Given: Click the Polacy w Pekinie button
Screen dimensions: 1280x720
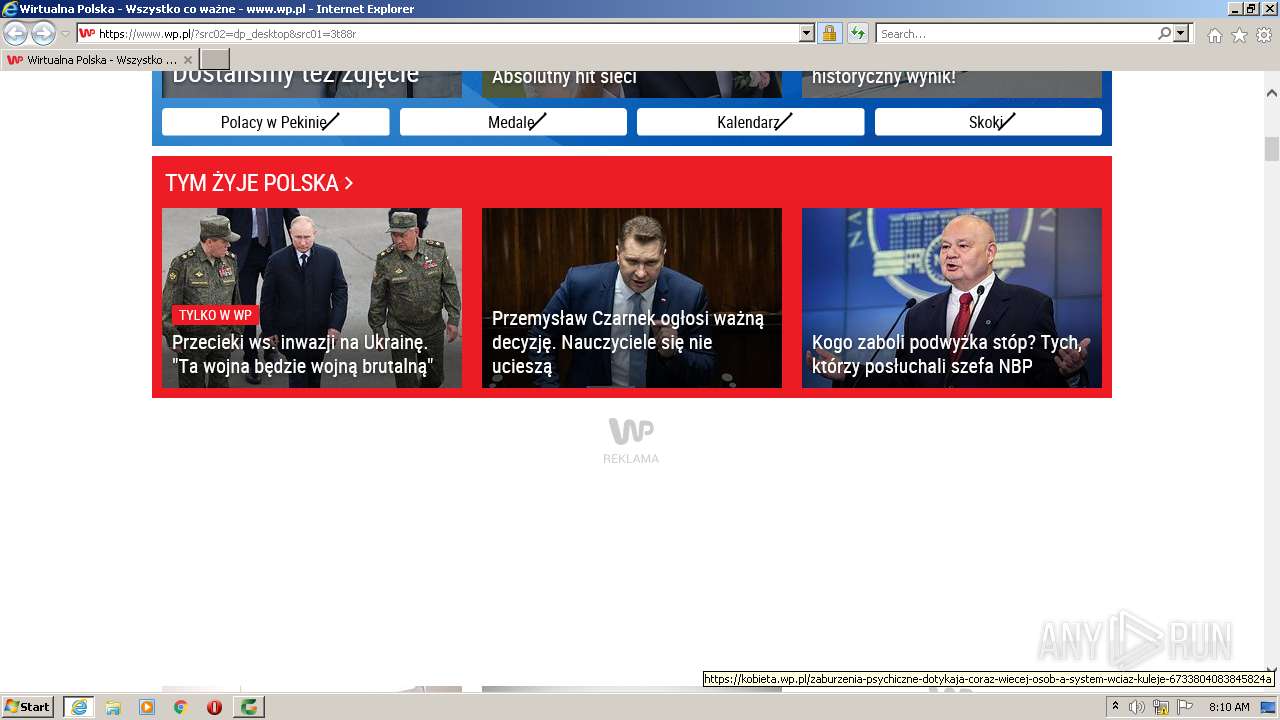Looking at the screenshot, I should point(276,122).
